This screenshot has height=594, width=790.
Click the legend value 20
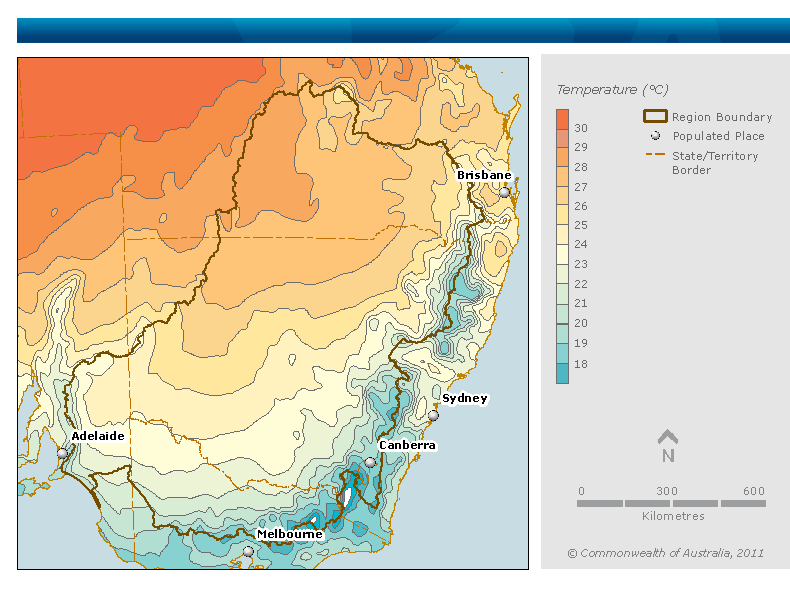tap(581, 323)
